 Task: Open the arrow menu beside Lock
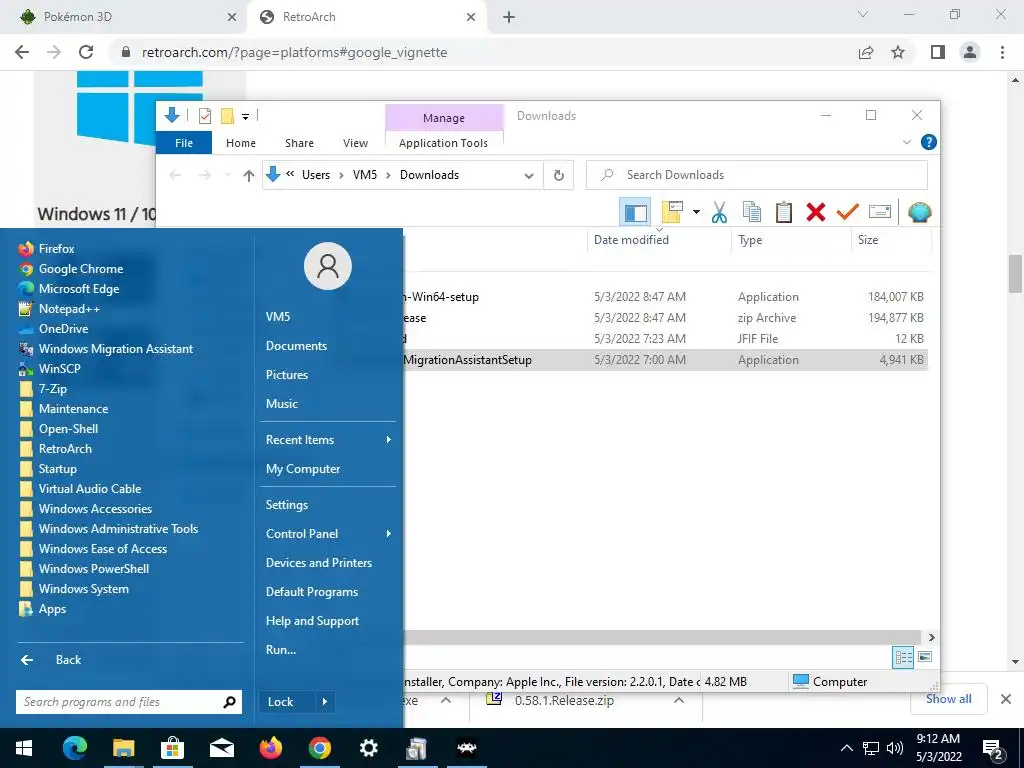click(x=325, y=702)
